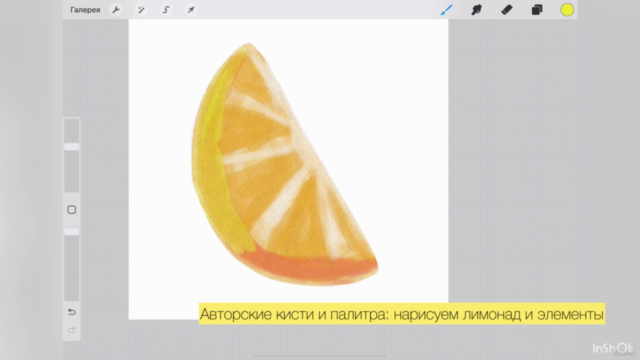
Task: Activate the Transform arrow tool
Action: [x=191, y=10]
